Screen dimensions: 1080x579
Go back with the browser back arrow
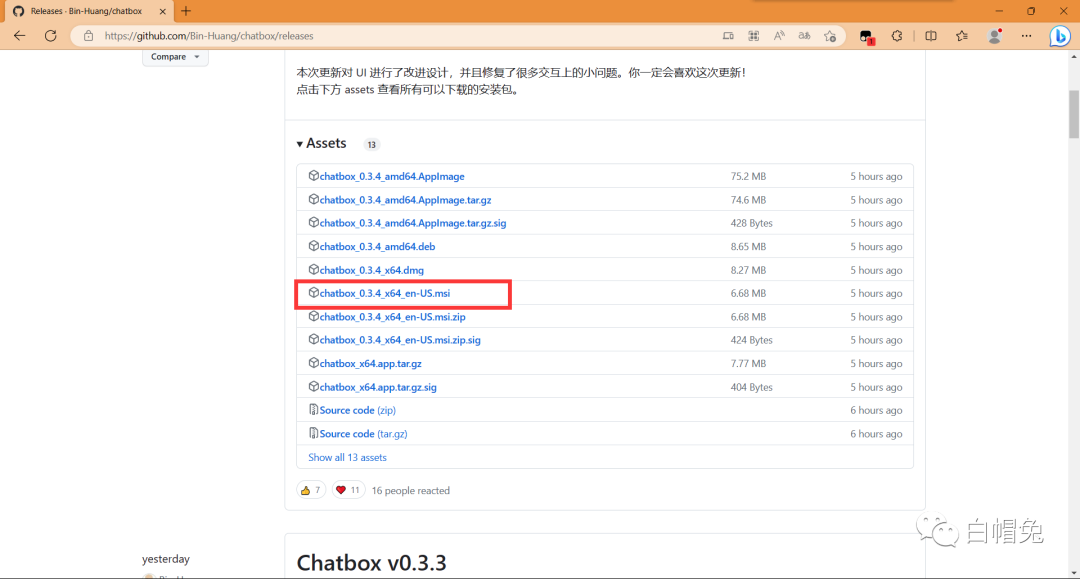[x=19, y=36]
